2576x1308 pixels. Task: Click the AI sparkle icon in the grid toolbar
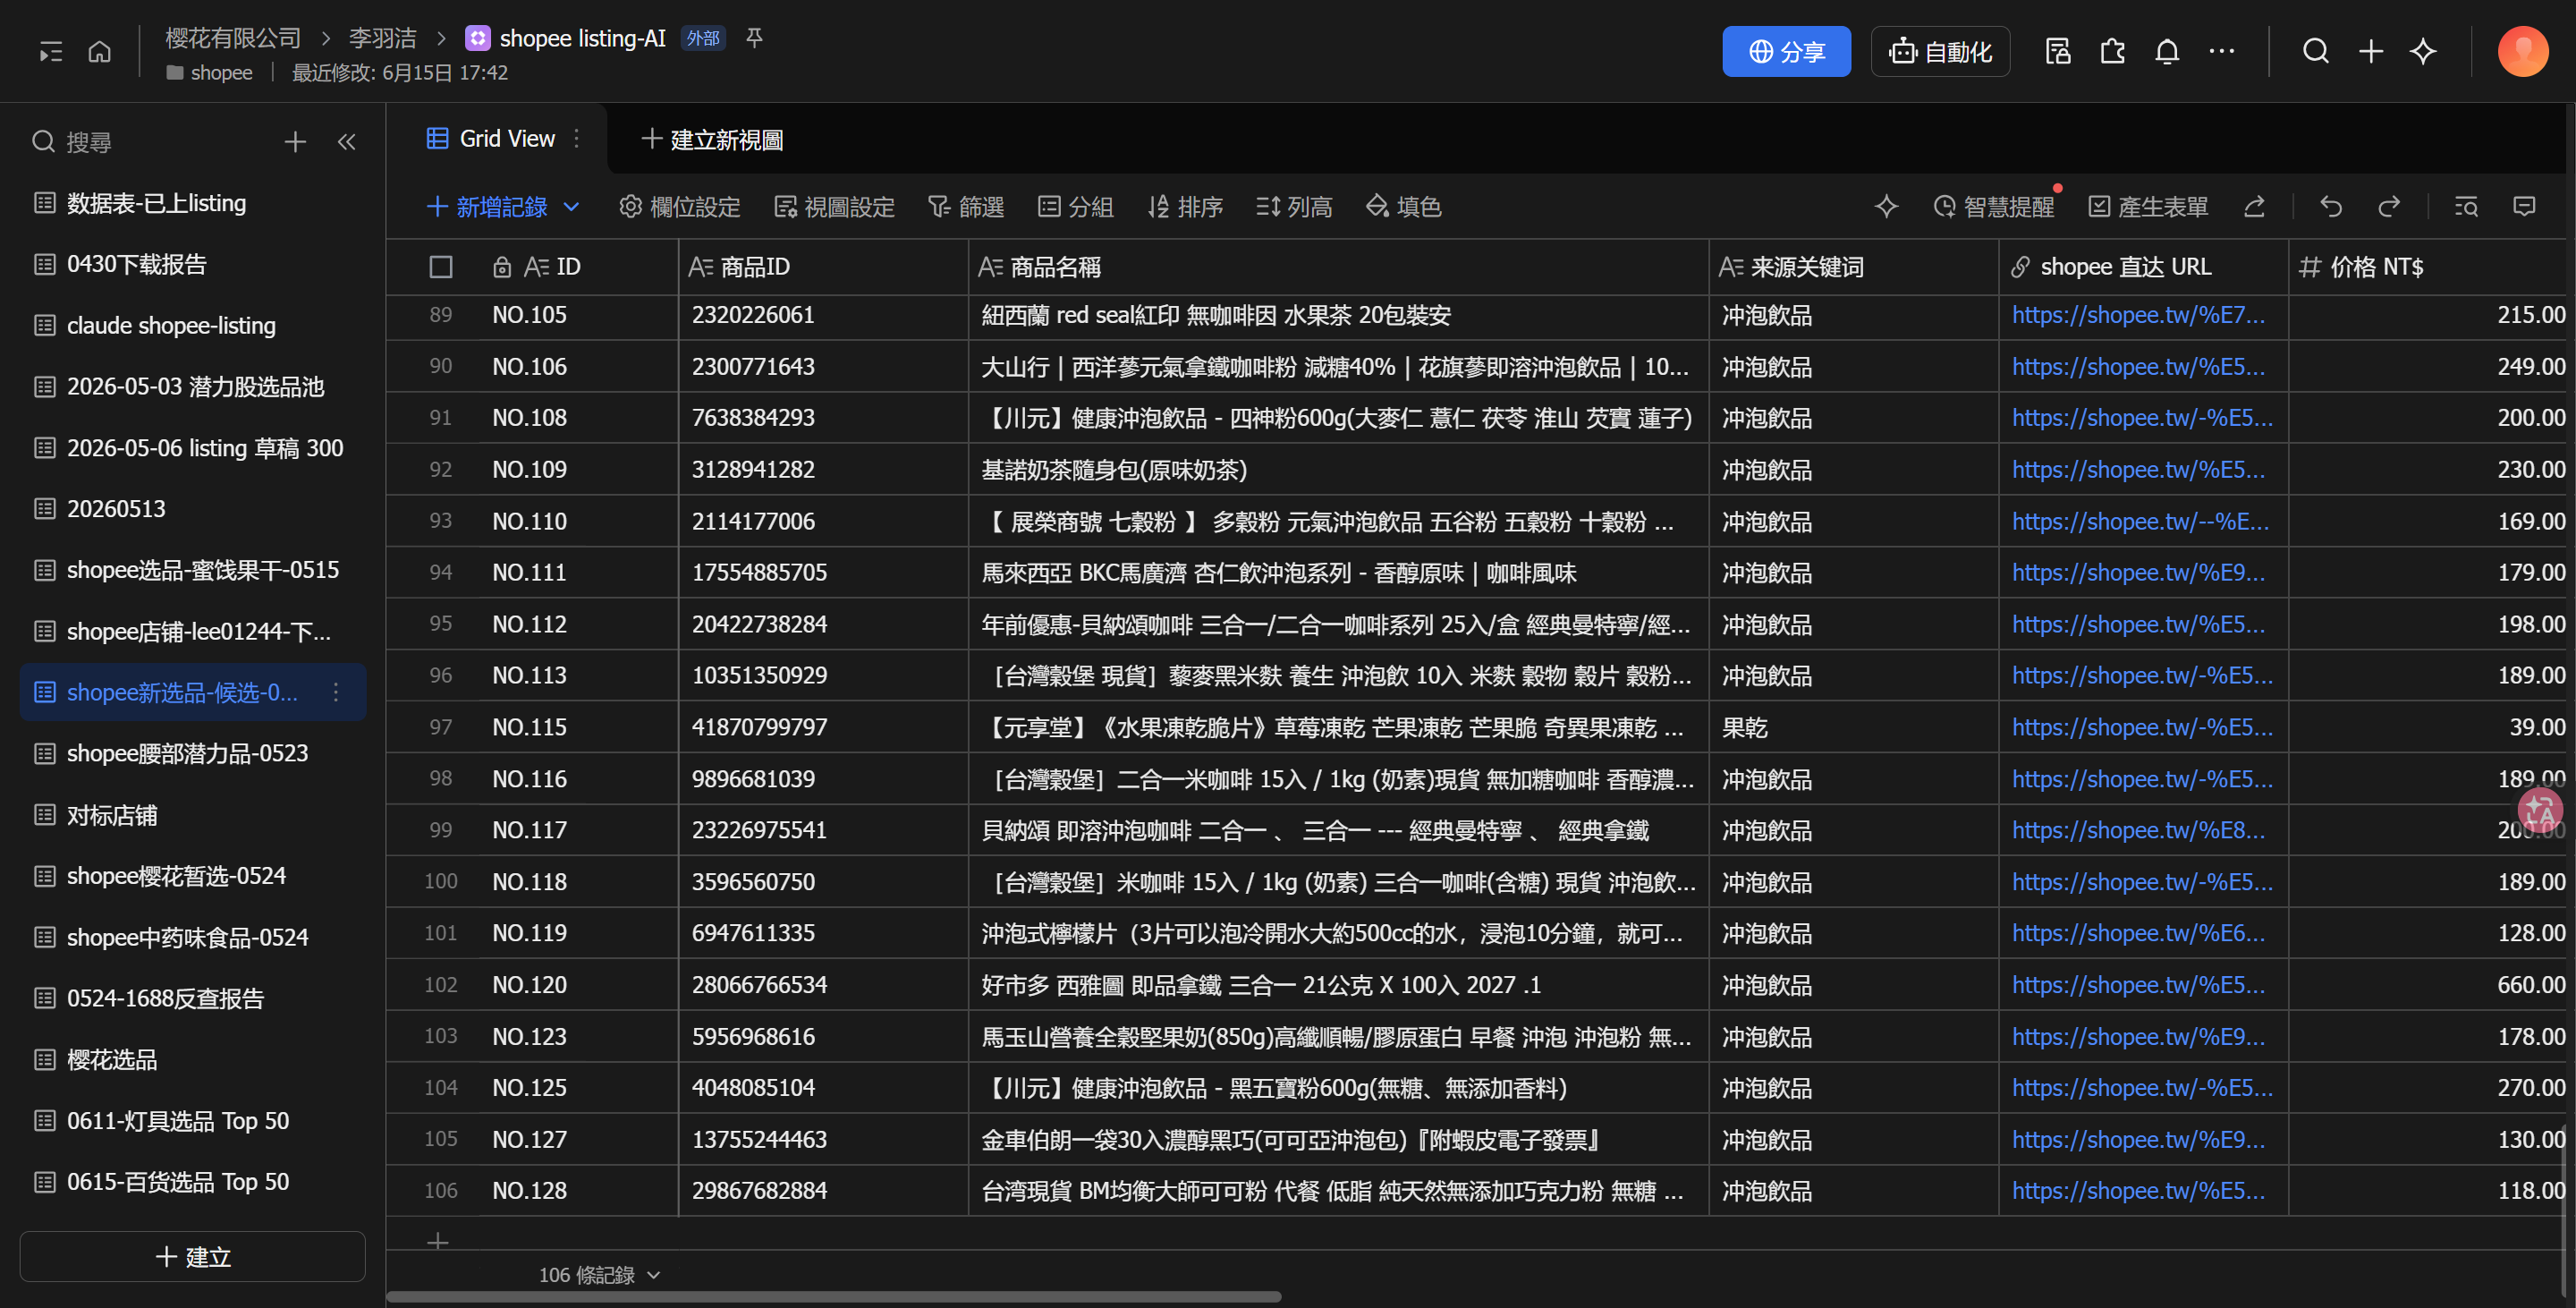pos(1886,207)
